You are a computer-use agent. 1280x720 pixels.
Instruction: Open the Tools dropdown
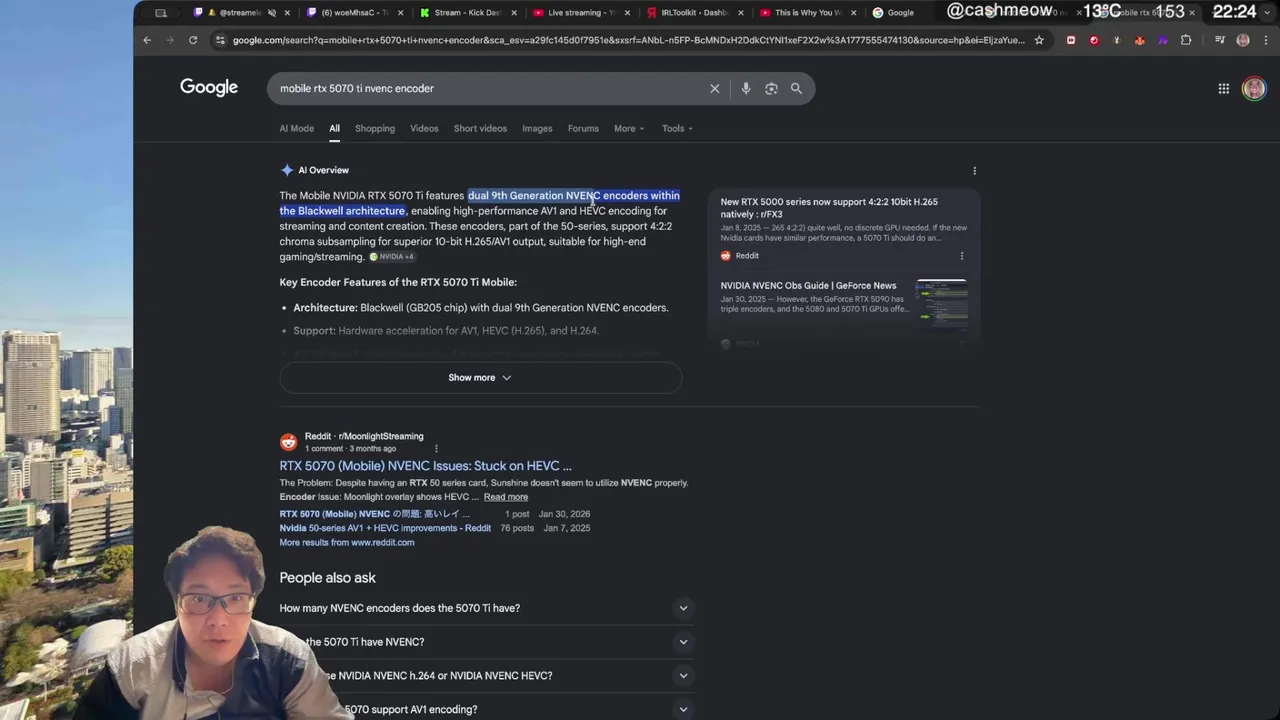pos(677,128)
